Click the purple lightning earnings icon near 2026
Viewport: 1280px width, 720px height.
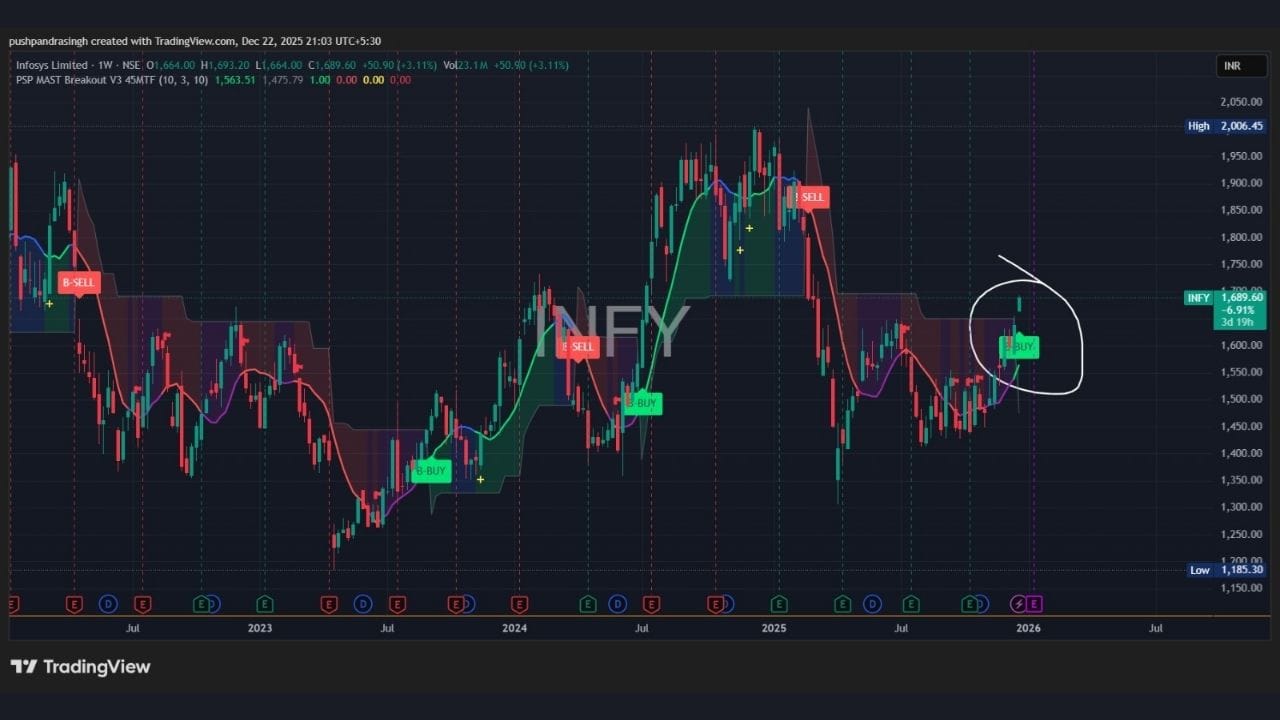tap(1020, 604)
